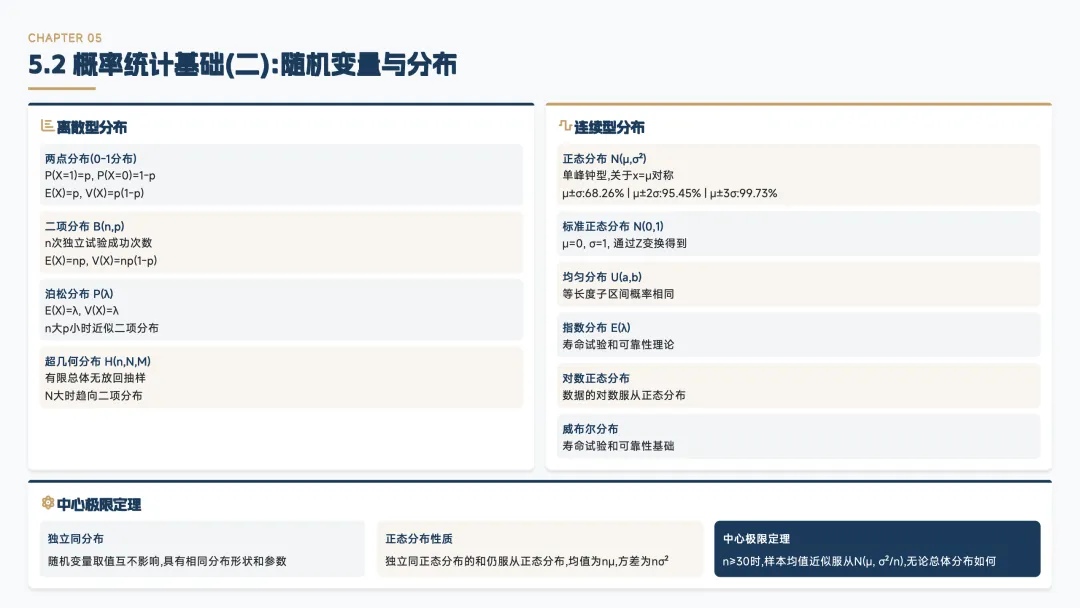Click the line 等长度子区间概率相同
Viewport: 1080px width, 608px height.
click(x=618, y=294)
